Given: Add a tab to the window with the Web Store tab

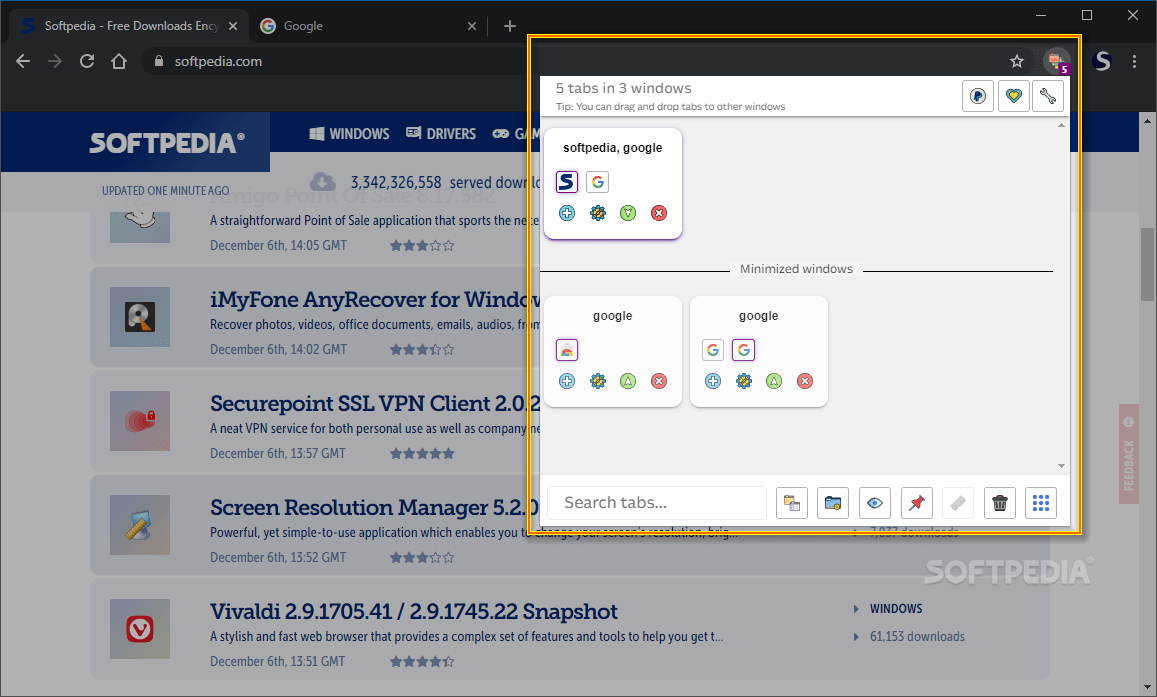Looking at the screenshot, I should pos(567,381).
